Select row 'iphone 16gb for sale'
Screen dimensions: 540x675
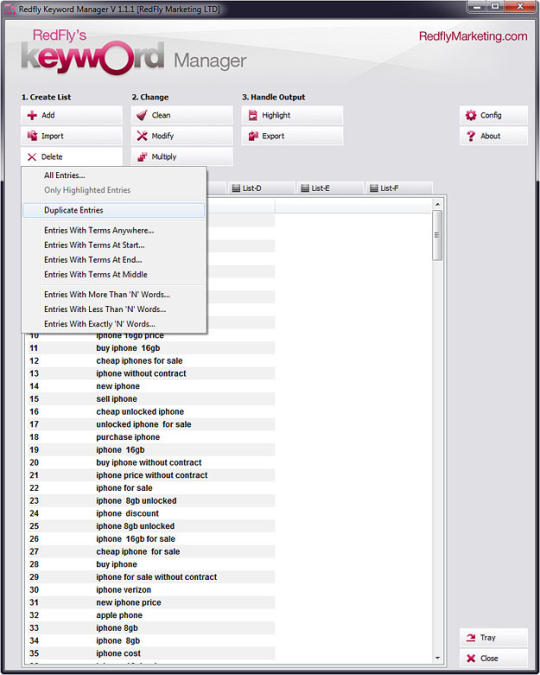coord(150,539)
